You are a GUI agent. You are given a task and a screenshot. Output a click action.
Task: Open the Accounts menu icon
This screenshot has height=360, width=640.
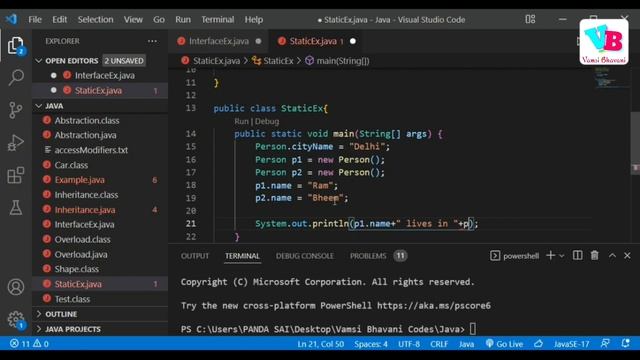coord(16,287)
